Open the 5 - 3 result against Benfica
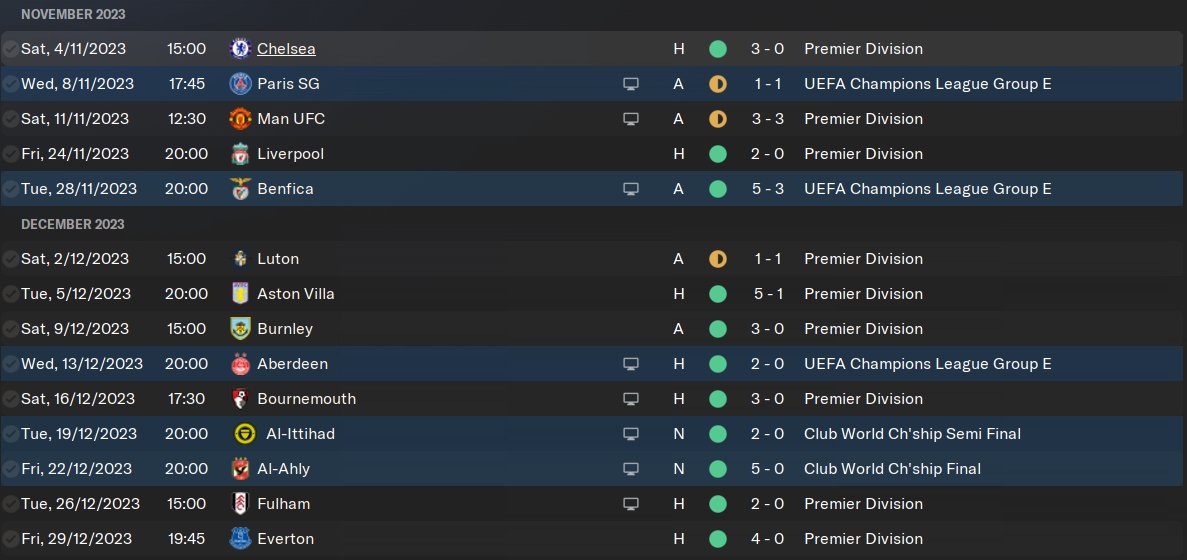1187x560 pixels. click(769, 189)
